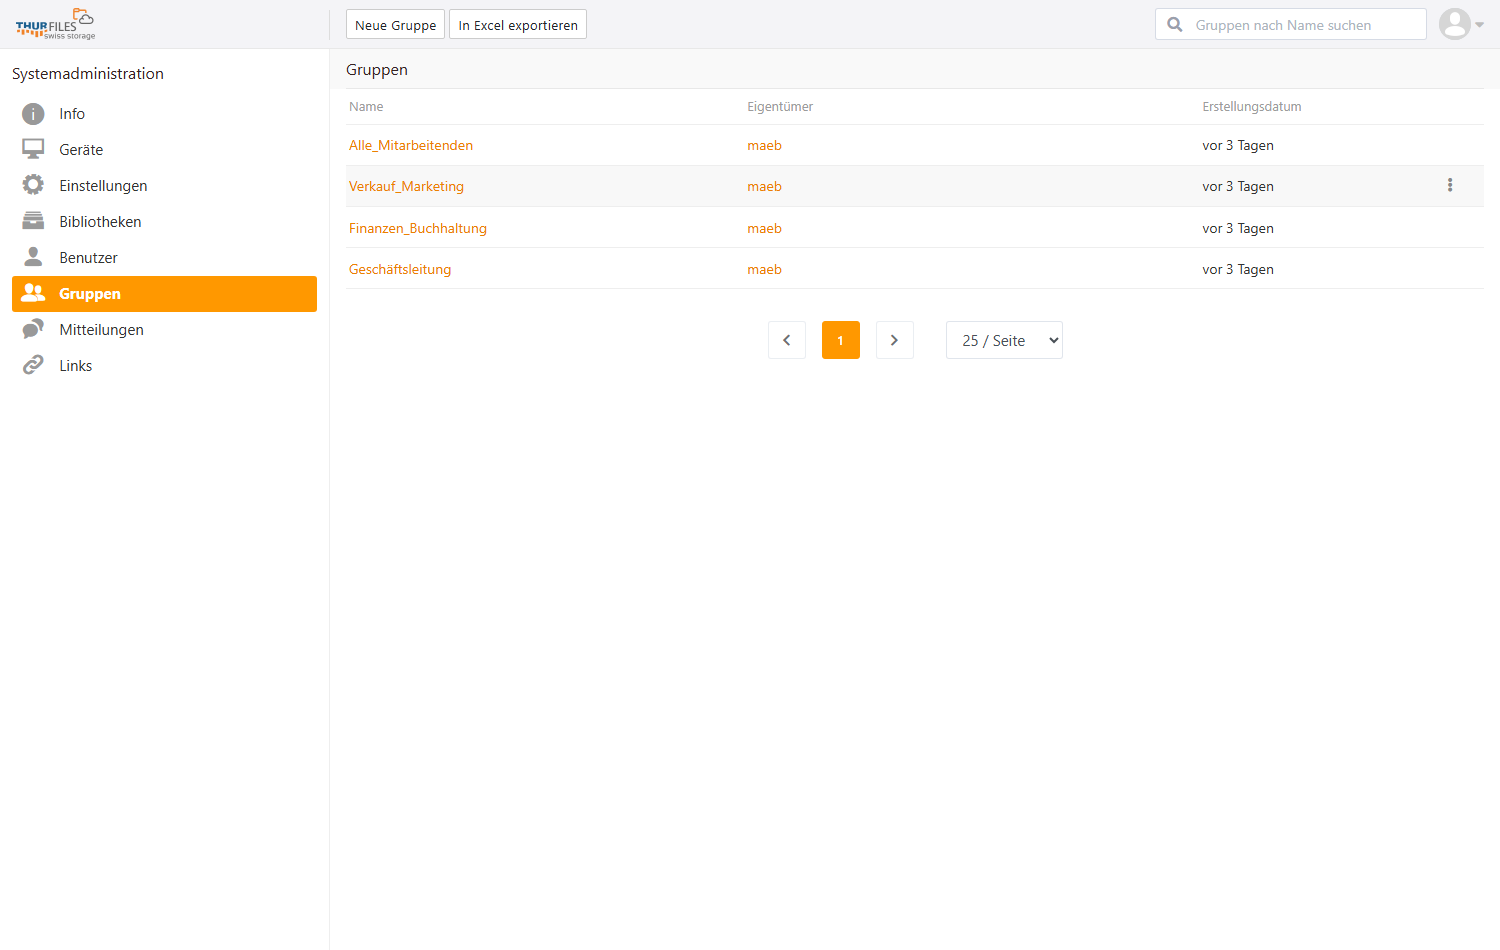Click the Name column header

[x=366, y=106]
